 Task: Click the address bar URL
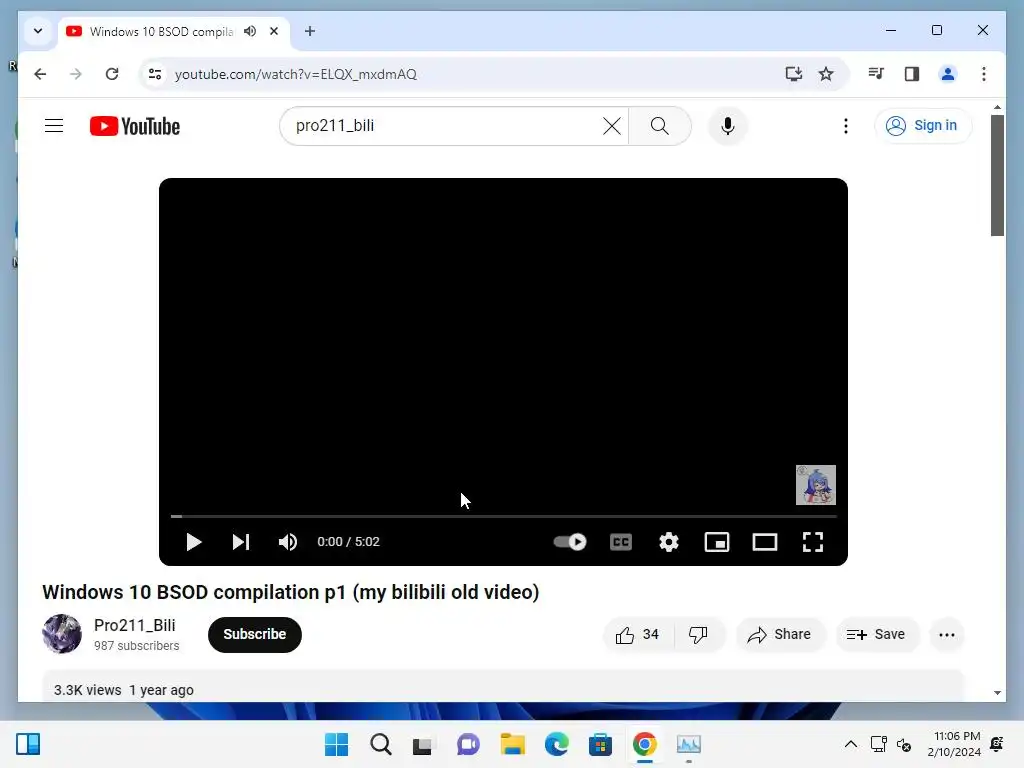pyautogui.click(x=296, y=74)
